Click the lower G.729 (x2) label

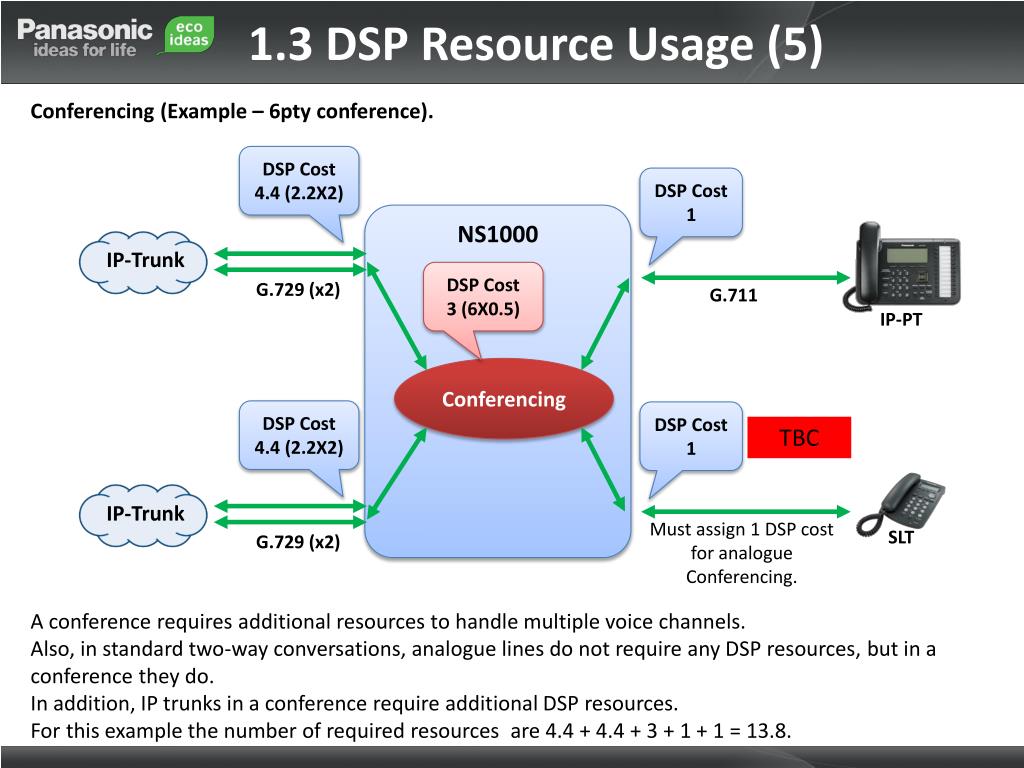point(298,542)
